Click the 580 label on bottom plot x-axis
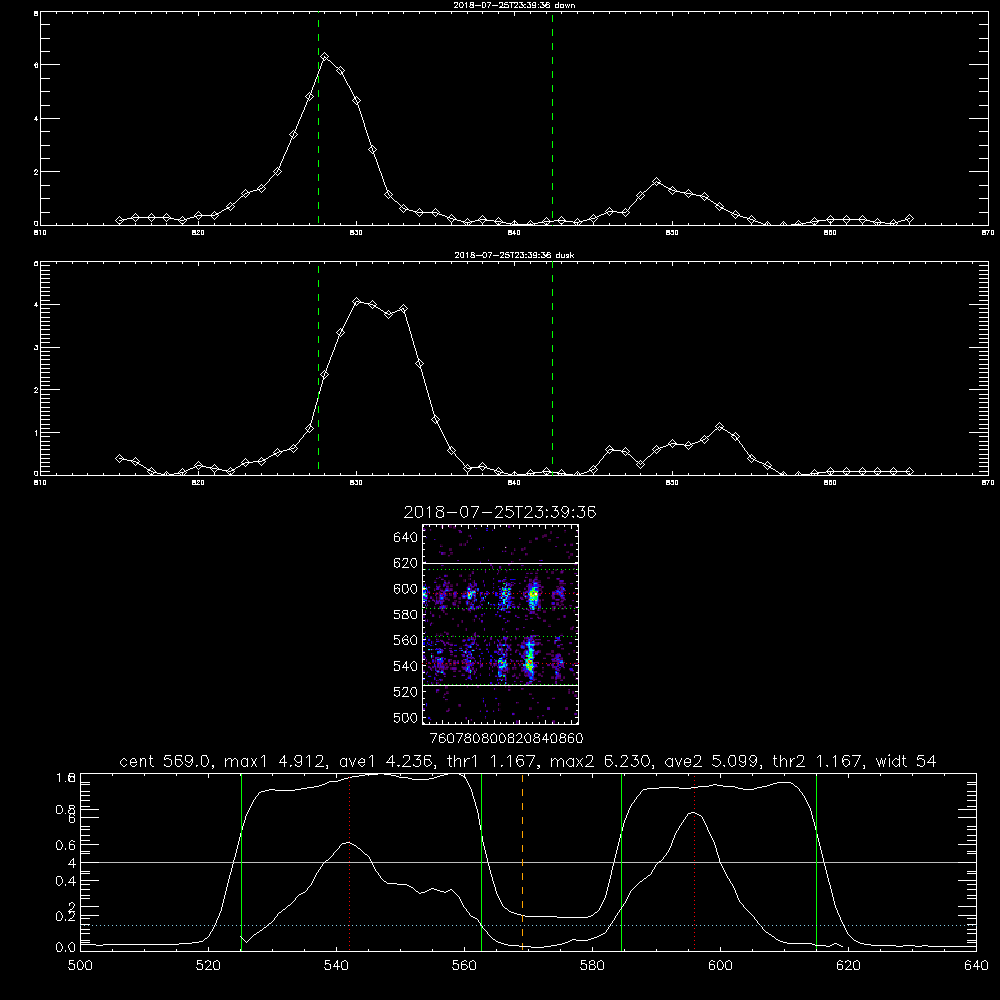 point(592,966)
